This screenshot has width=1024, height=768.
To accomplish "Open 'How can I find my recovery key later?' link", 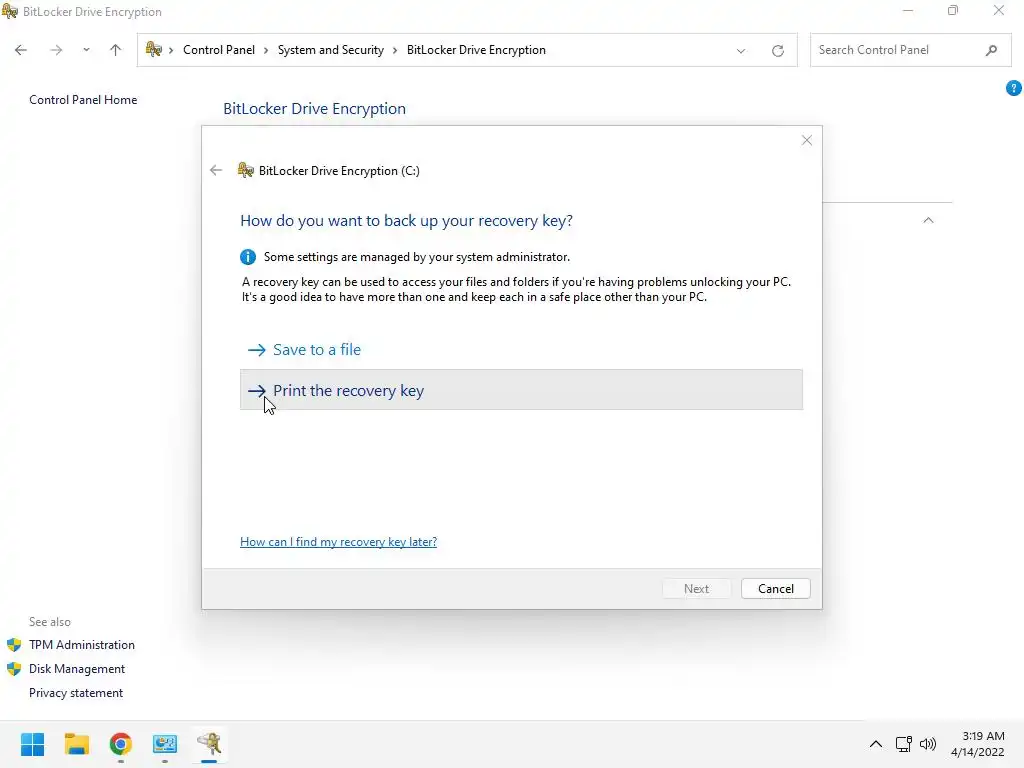I will click(338, 541).
